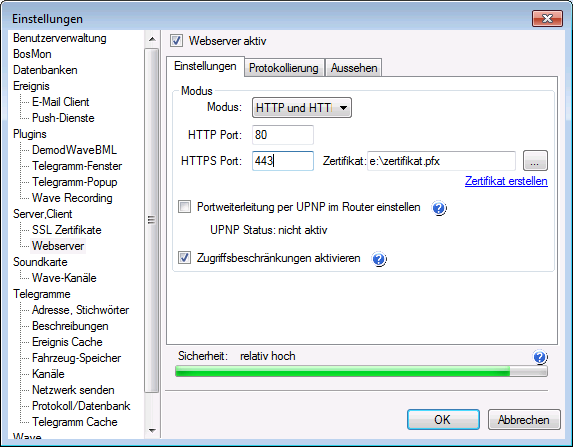Select Soundkarte in the tree

[40, 262]
